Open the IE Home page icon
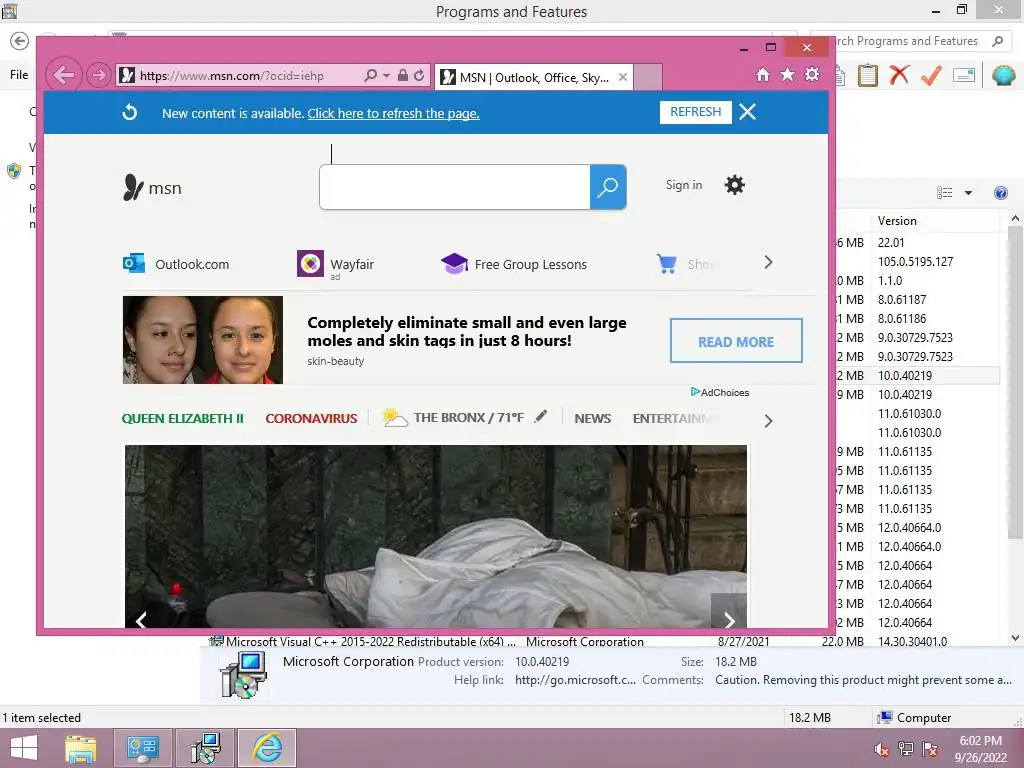The height and width of the screenshot is (768, 1024). tap(763, 75)
